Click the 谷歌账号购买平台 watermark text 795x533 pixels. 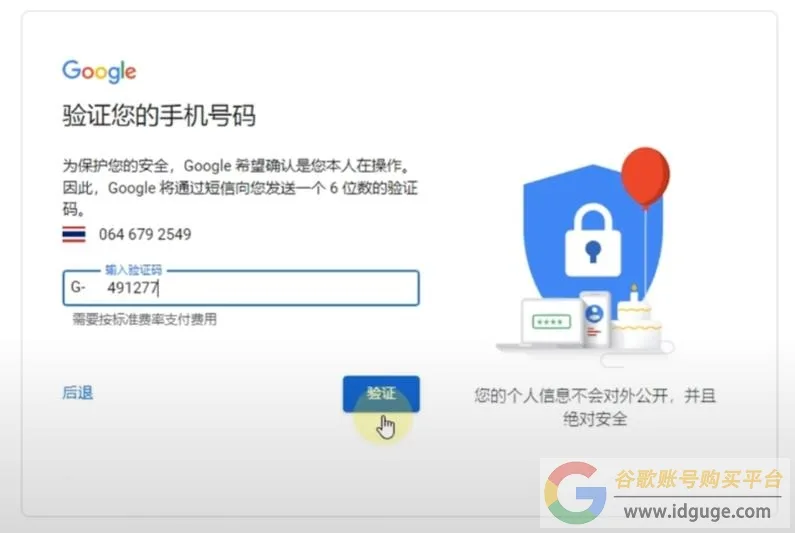point(698,479)
